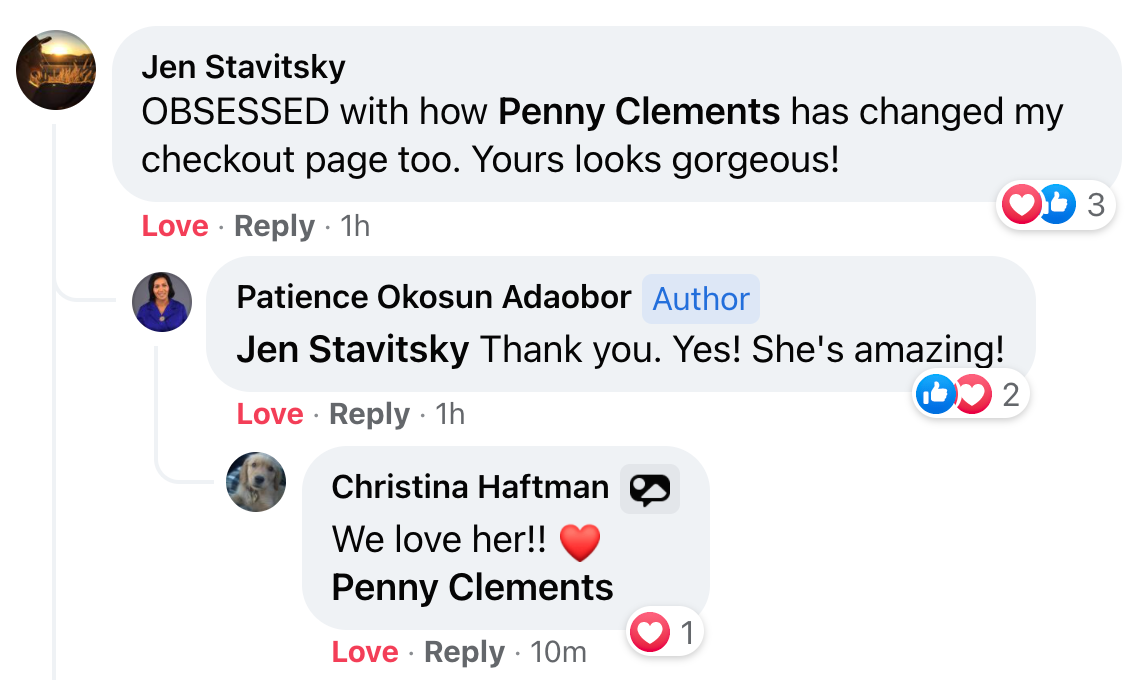Viewport: 1143px width, 680px height.
Task: Click the chat badge icon beside Christina Haftman
Action: click(x=649, y=489)
